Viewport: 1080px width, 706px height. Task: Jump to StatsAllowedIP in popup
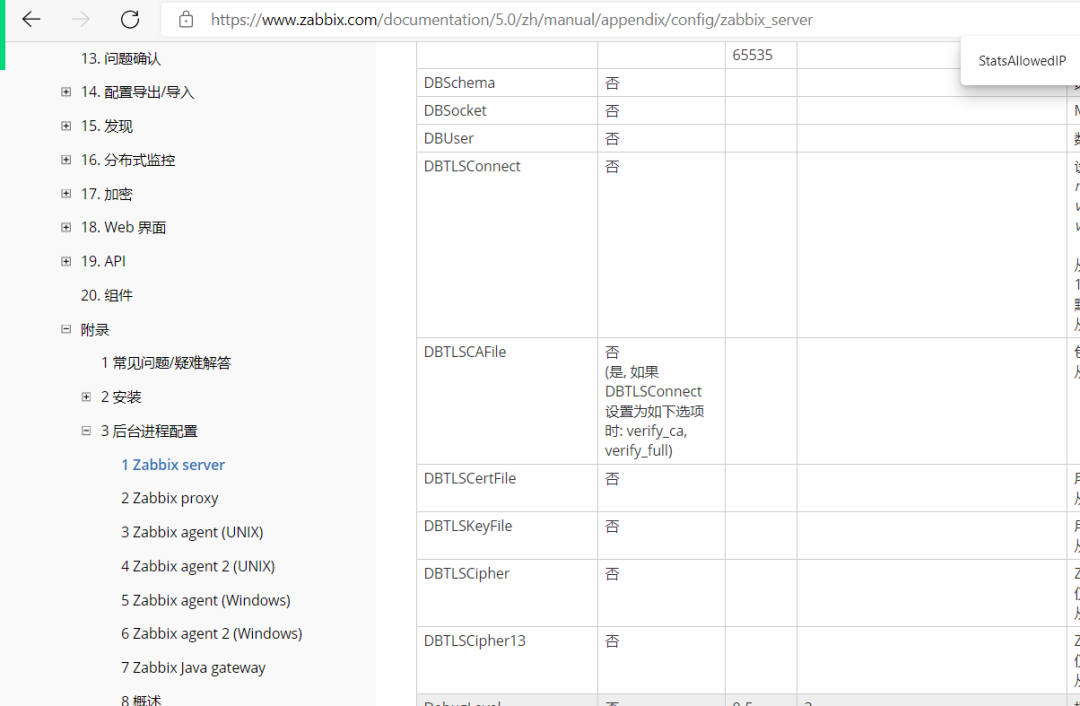pyautogui.click(x=1022, y=61)
